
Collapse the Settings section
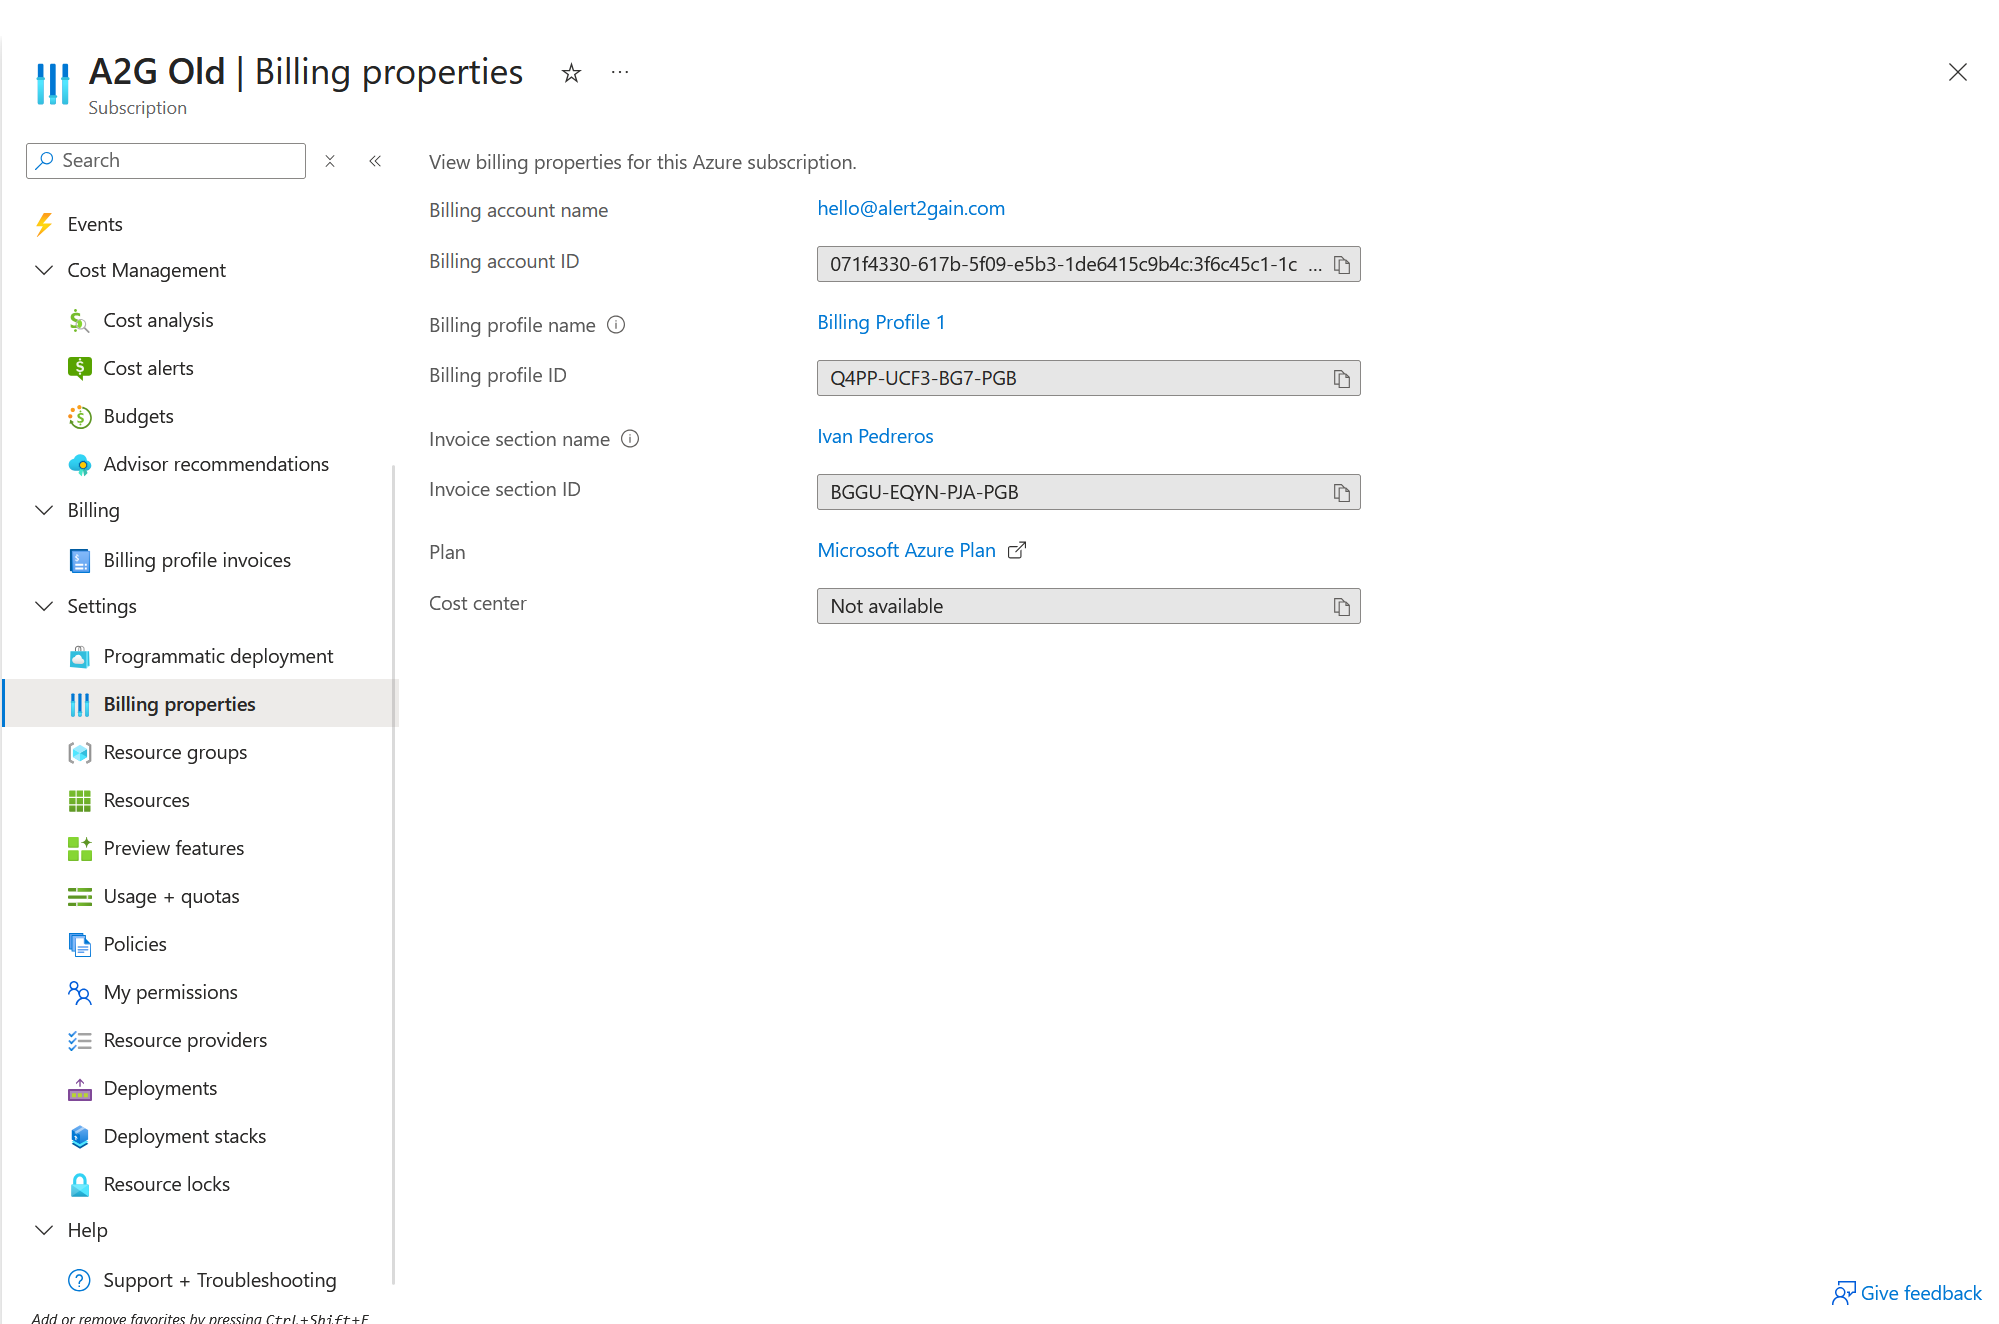44,606
